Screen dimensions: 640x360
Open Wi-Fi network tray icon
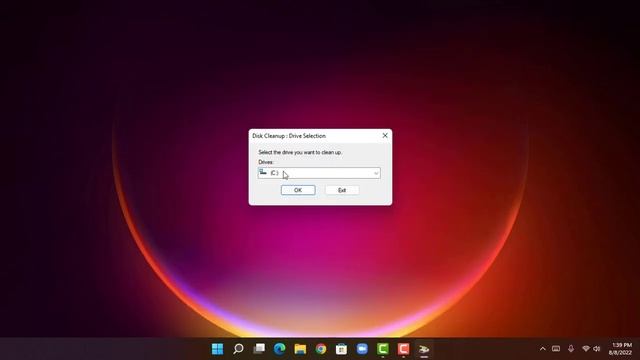[x=586, y=349]
